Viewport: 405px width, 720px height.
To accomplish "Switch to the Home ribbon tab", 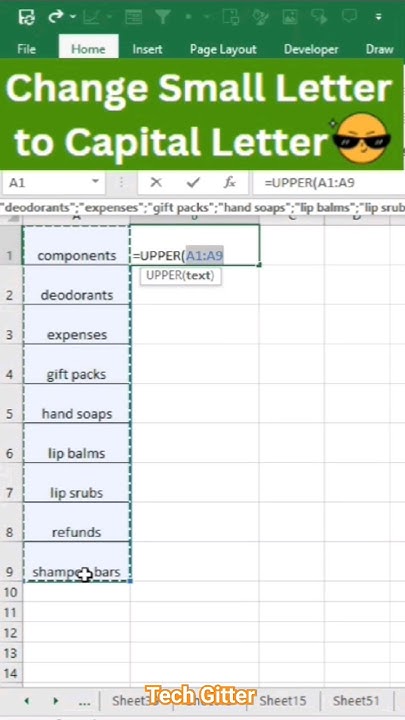I will click(x=88, y=48).
